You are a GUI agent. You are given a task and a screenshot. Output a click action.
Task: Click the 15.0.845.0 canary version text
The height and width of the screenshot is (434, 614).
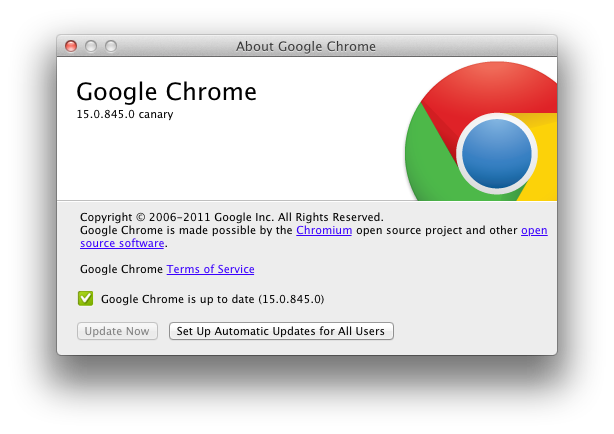124,115
